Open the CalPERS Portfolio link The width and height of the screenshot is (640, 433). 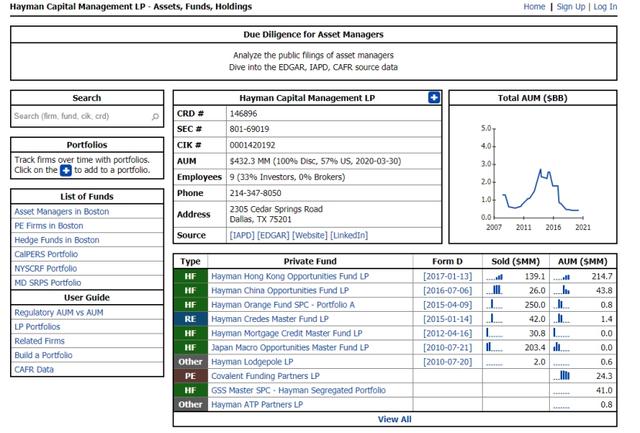[46, 254]
